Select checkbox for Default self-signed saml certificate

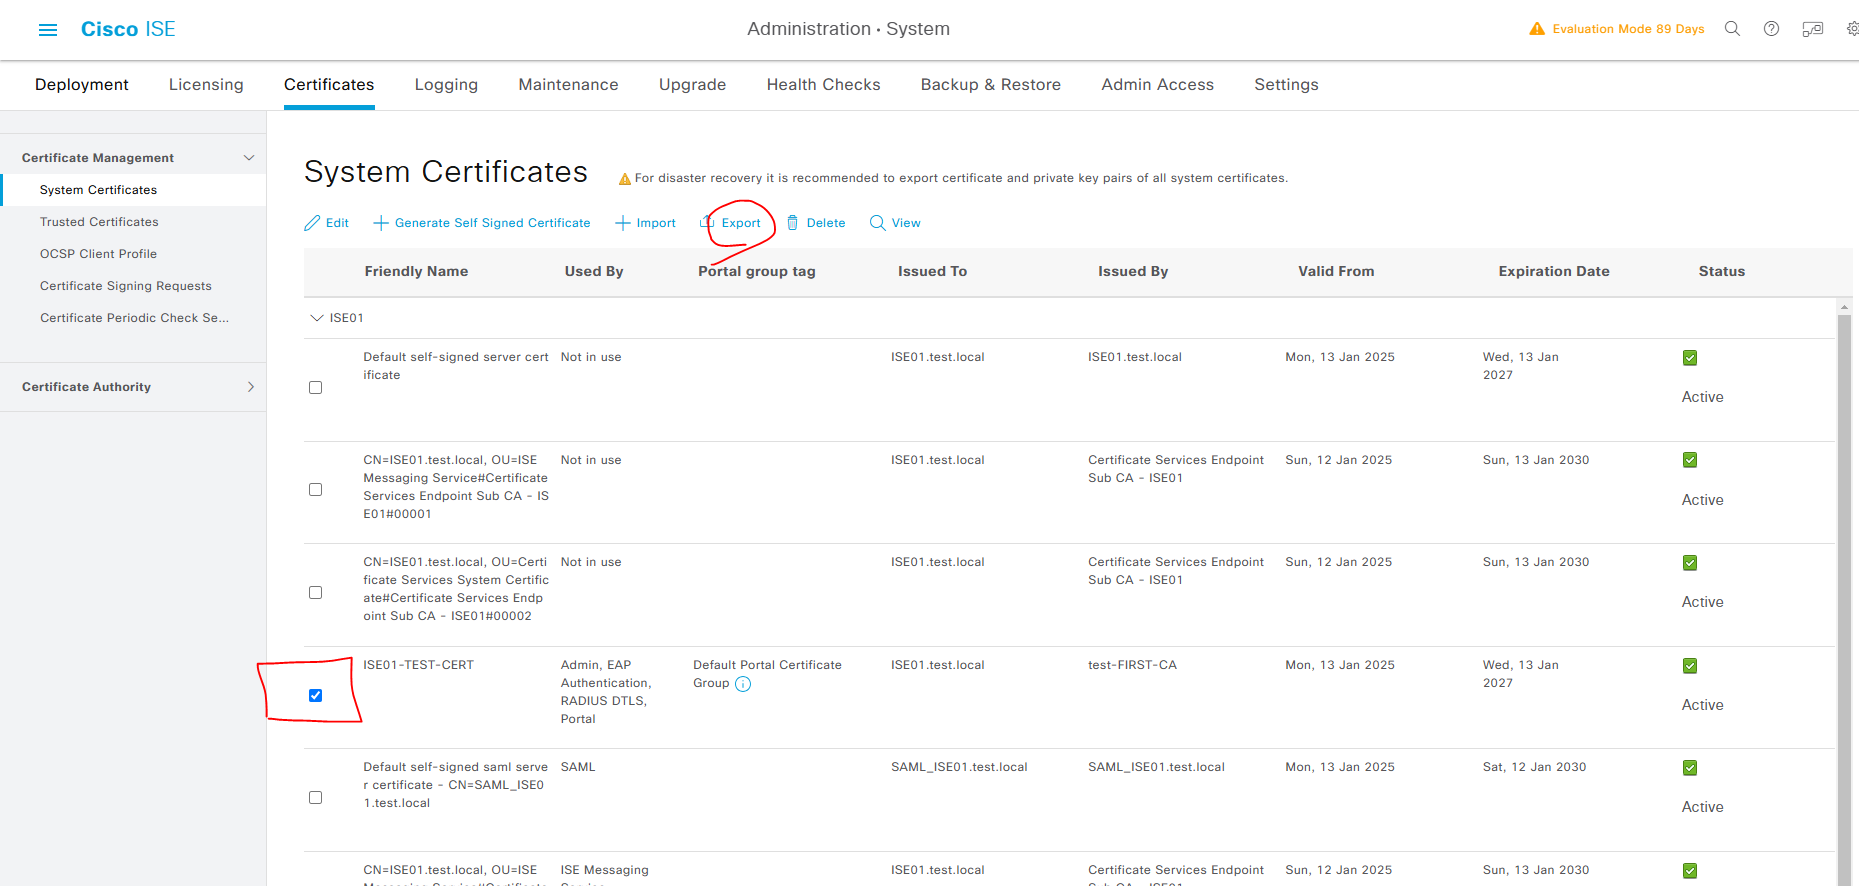pyautogui.click(x=316, y=798)
